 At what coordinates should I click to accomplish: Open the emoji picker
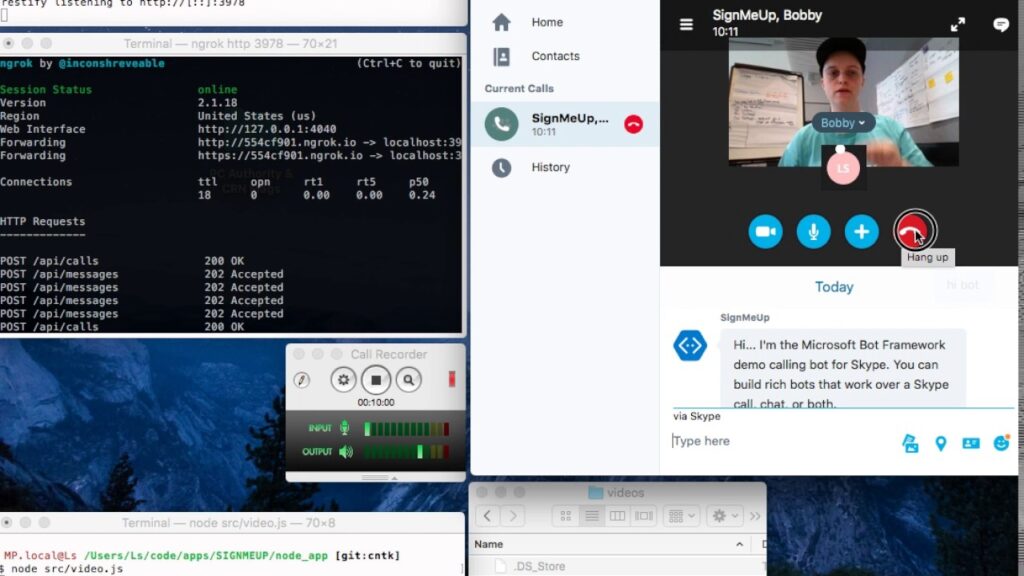[1001, 443]
